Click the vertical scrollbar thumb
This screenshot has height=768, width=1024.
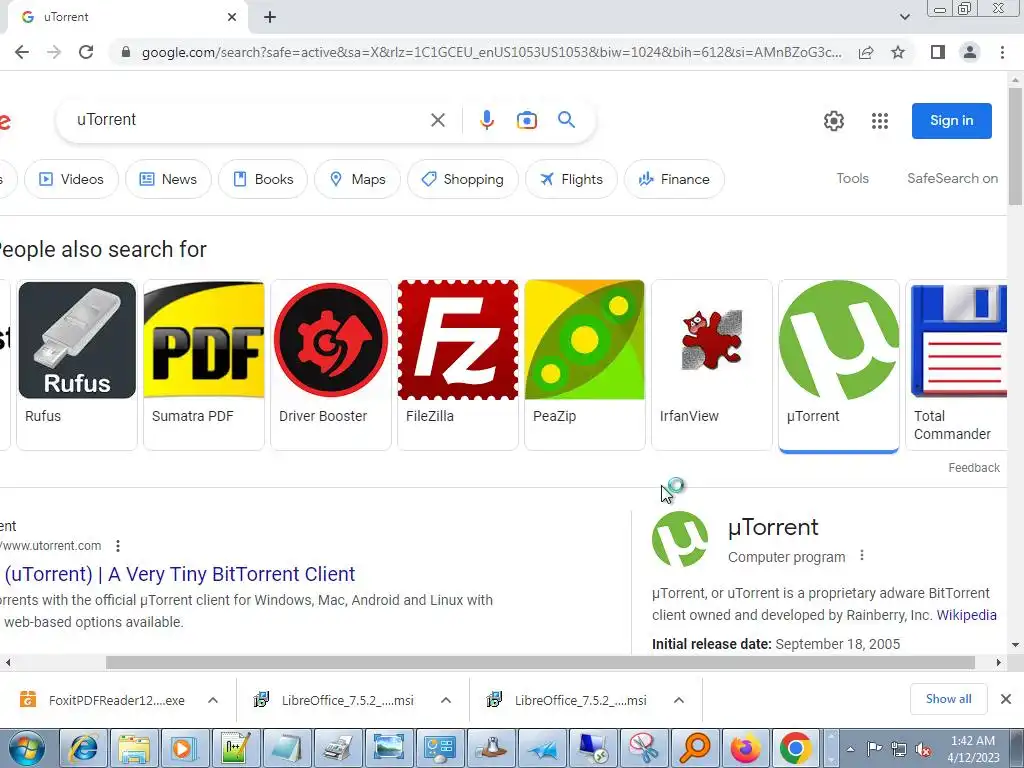(1015, 147)
